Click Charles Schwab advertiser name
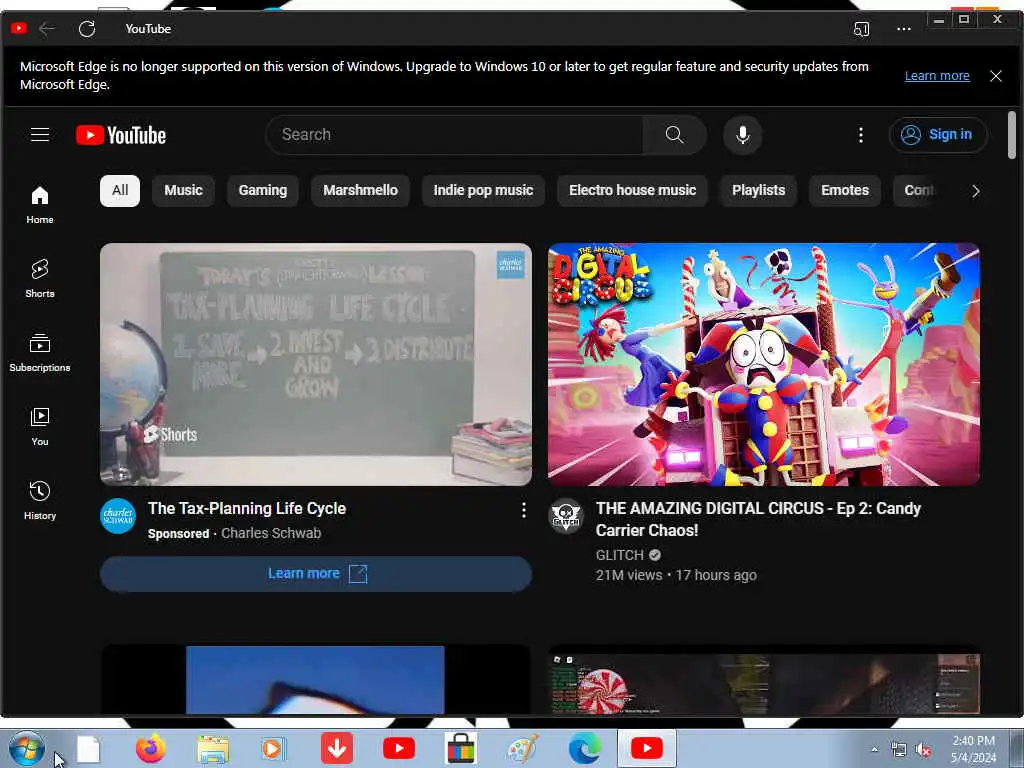 [x=271, y=534]
